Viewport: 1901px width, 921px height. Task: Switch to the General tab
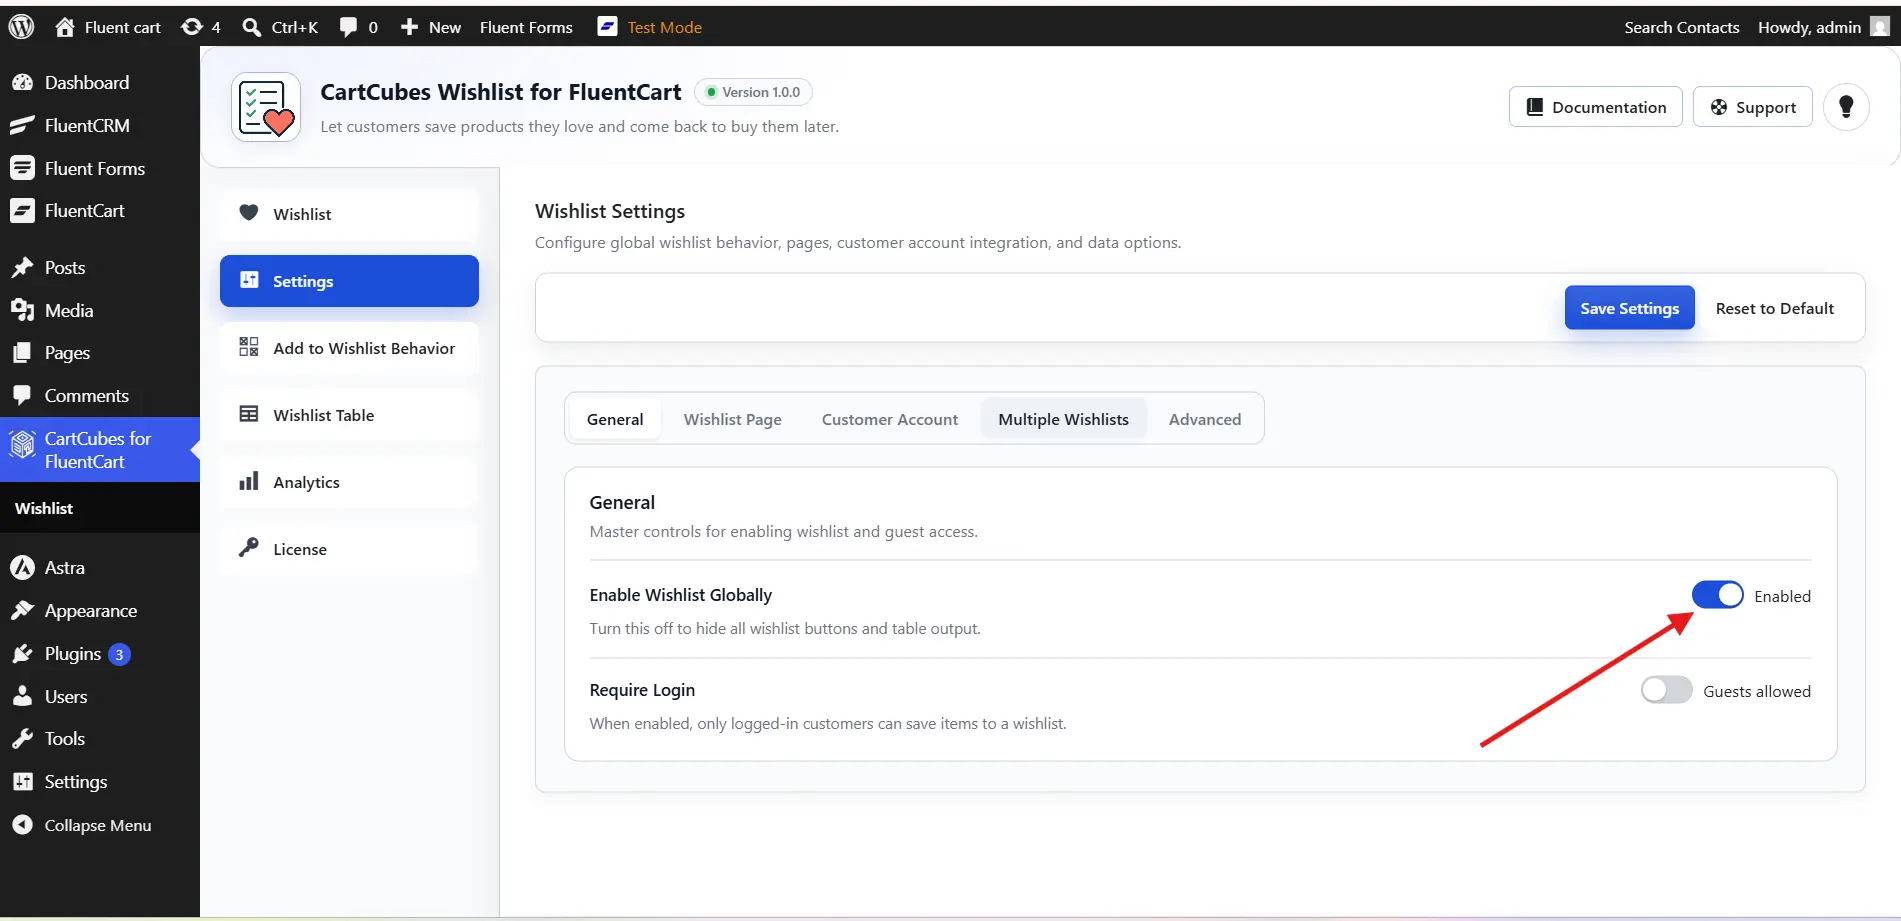click(615, 419)
